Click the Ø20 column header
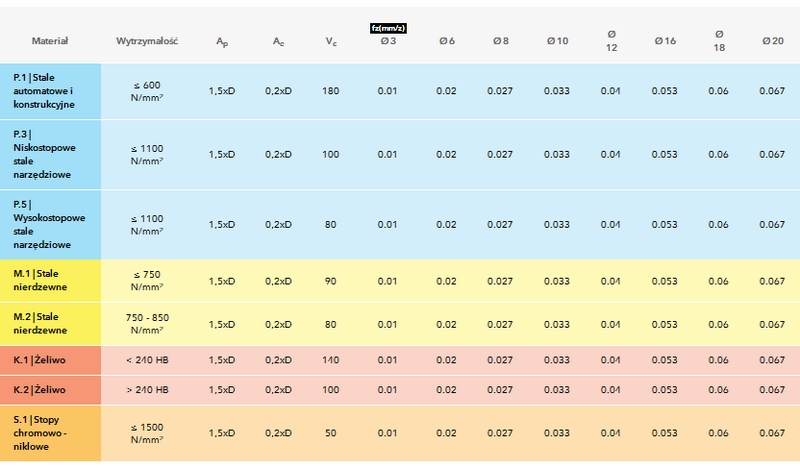 tap(771, 41)
